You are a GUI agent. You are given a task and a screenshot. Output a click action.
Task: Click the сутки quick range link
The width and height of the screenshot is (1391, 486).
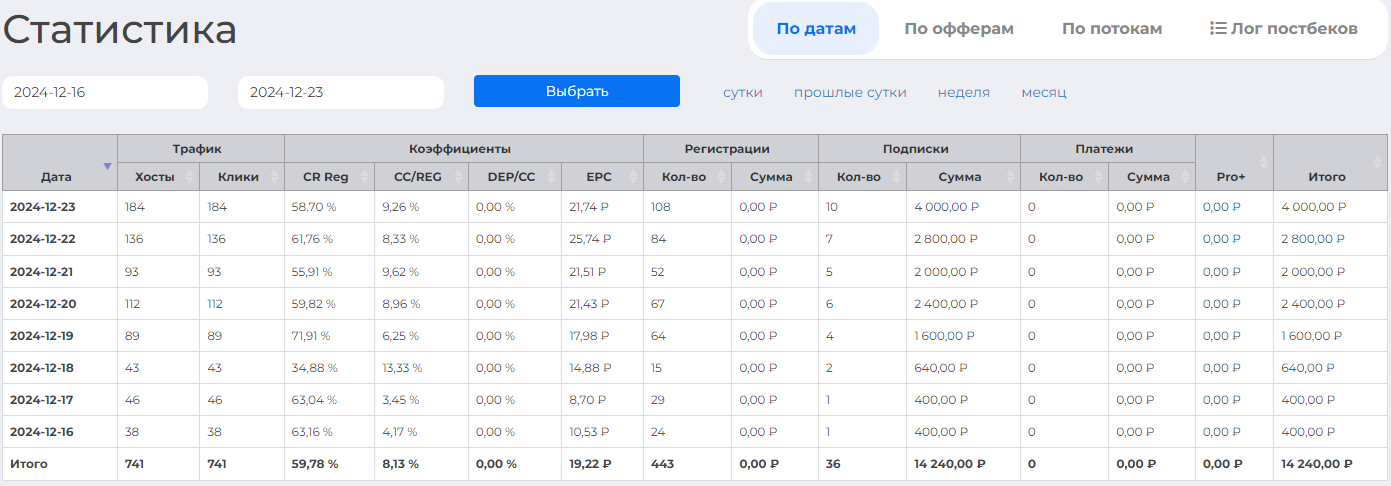coord(743,92)
